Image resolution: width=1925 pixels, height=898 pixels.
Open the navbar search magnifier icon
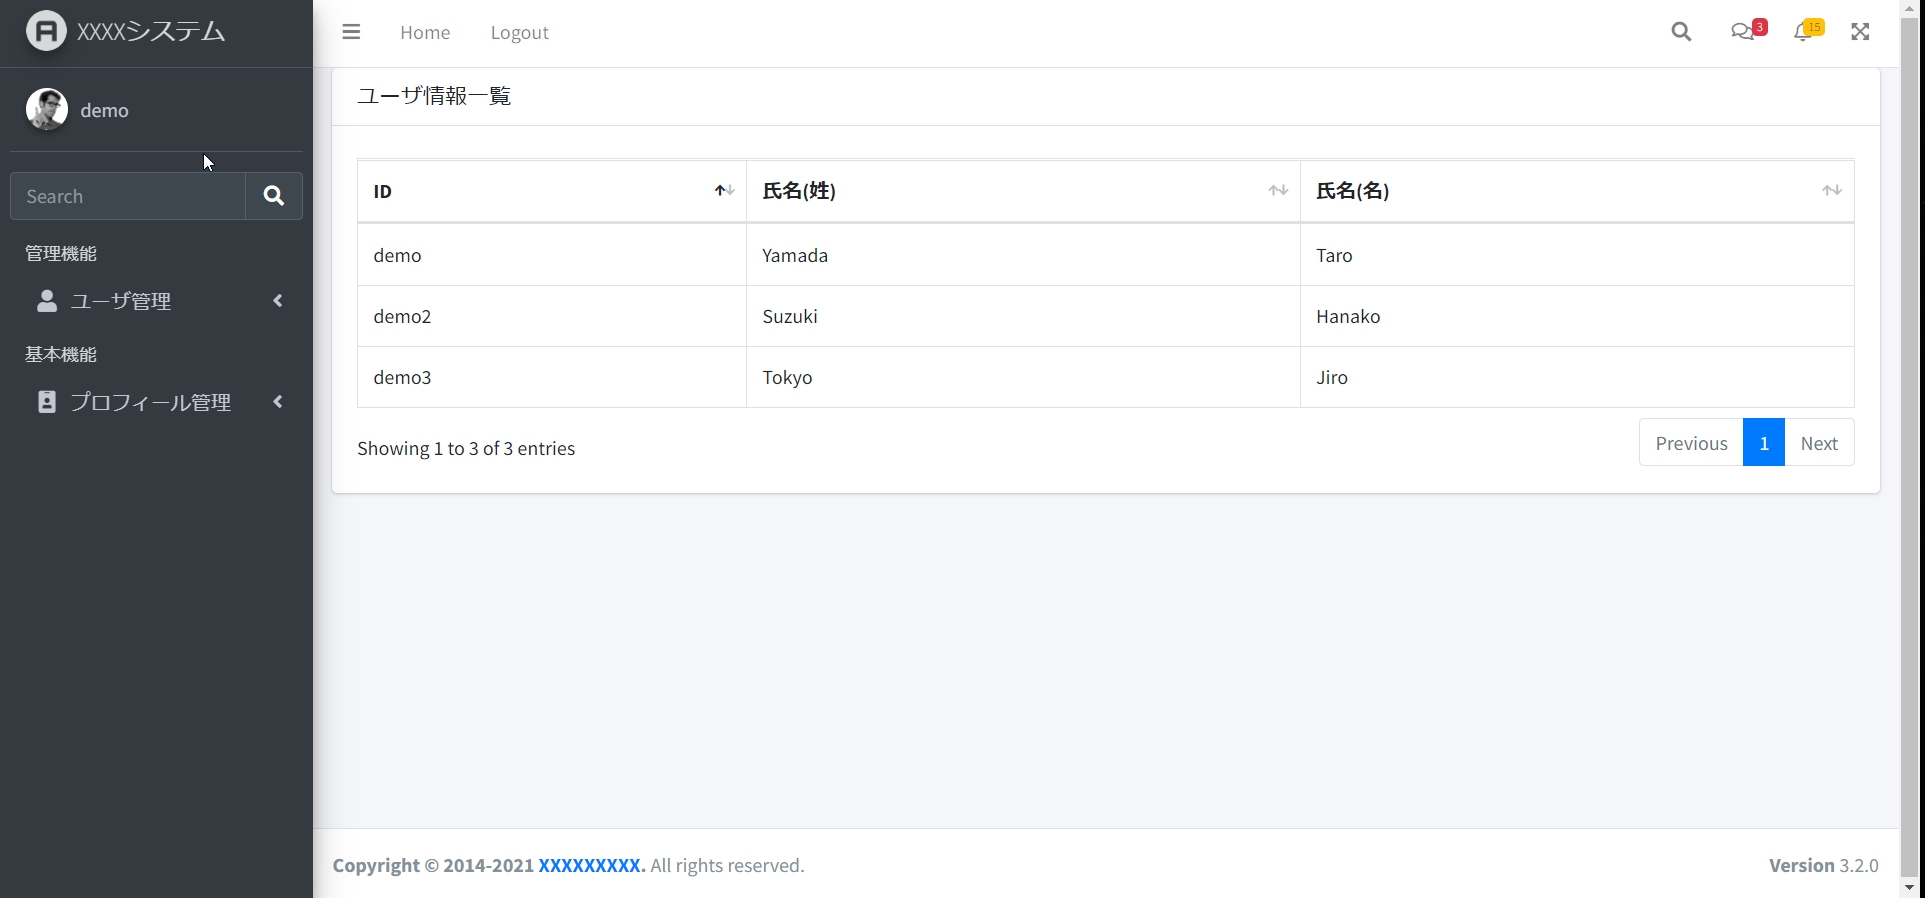pos(1681,32)
